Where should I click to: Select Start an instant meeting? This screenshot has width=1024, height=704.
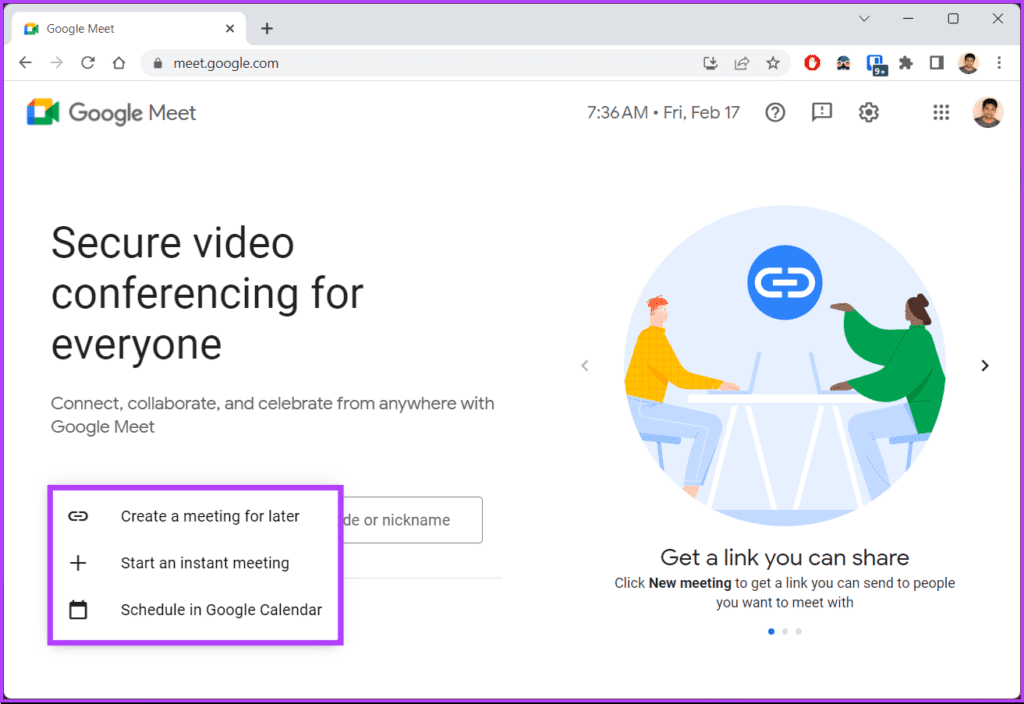click(195, 563)
